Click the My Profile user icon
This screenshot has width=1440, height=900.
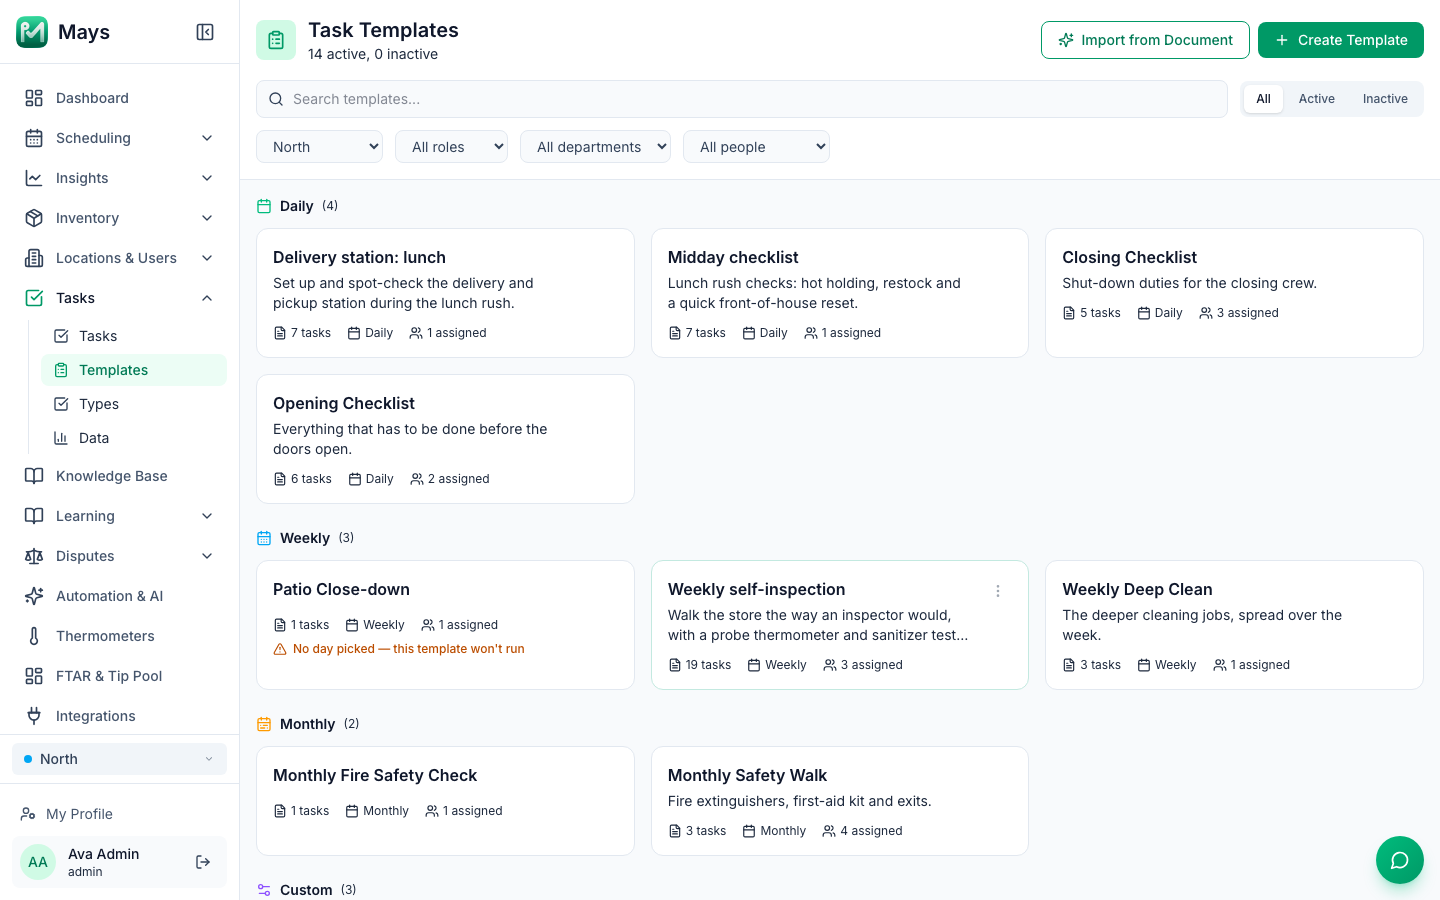coord(29,814)
